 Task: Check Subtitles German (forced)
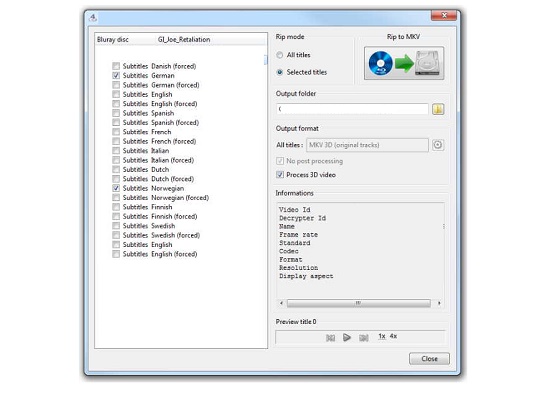coord(116,85)
